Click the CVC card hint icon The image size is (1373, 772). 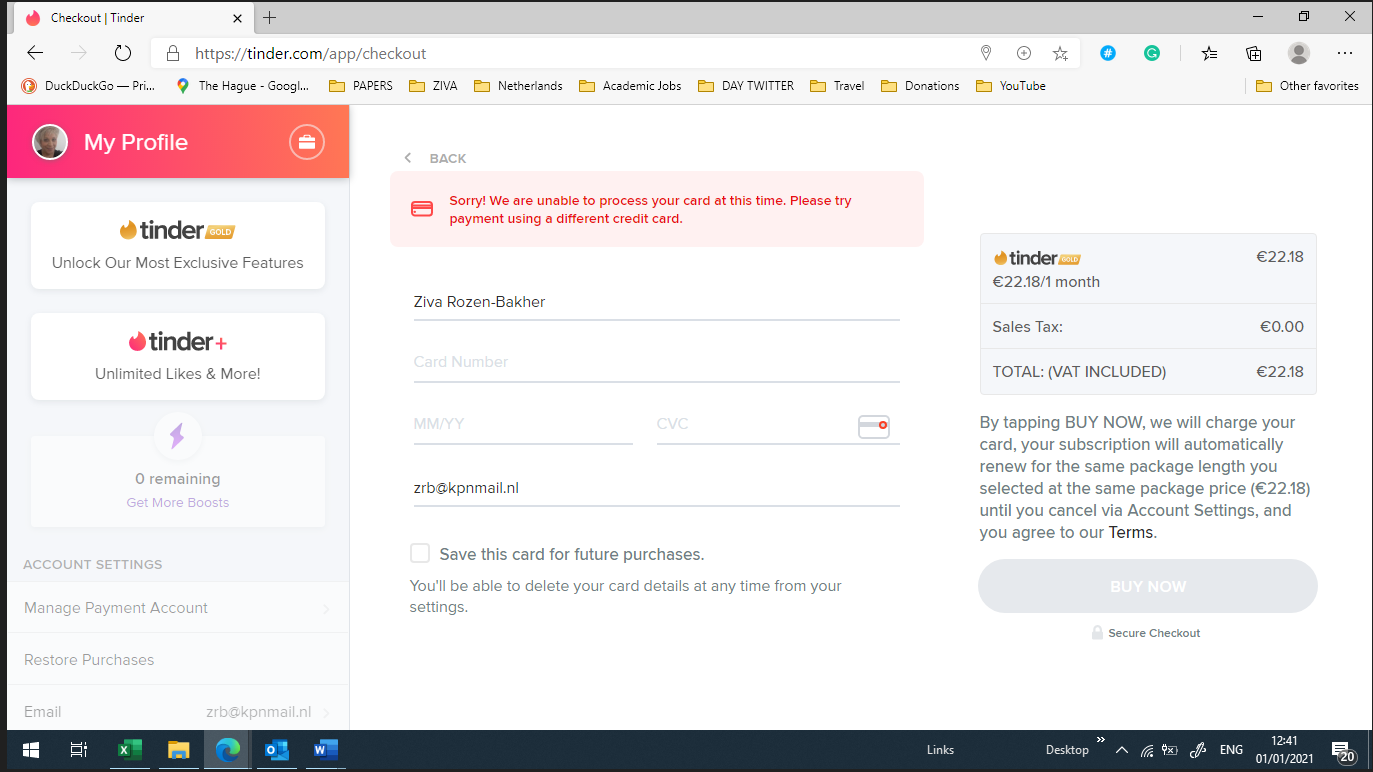point(874,426)
